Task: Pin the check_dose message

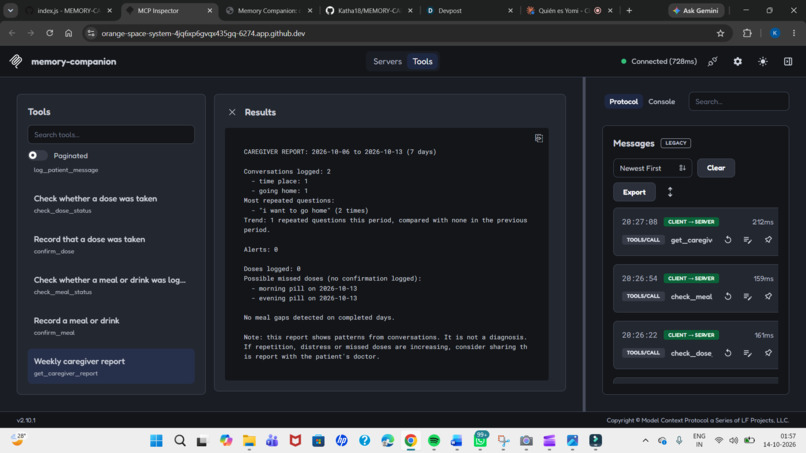Action: (x=768, y=353)
